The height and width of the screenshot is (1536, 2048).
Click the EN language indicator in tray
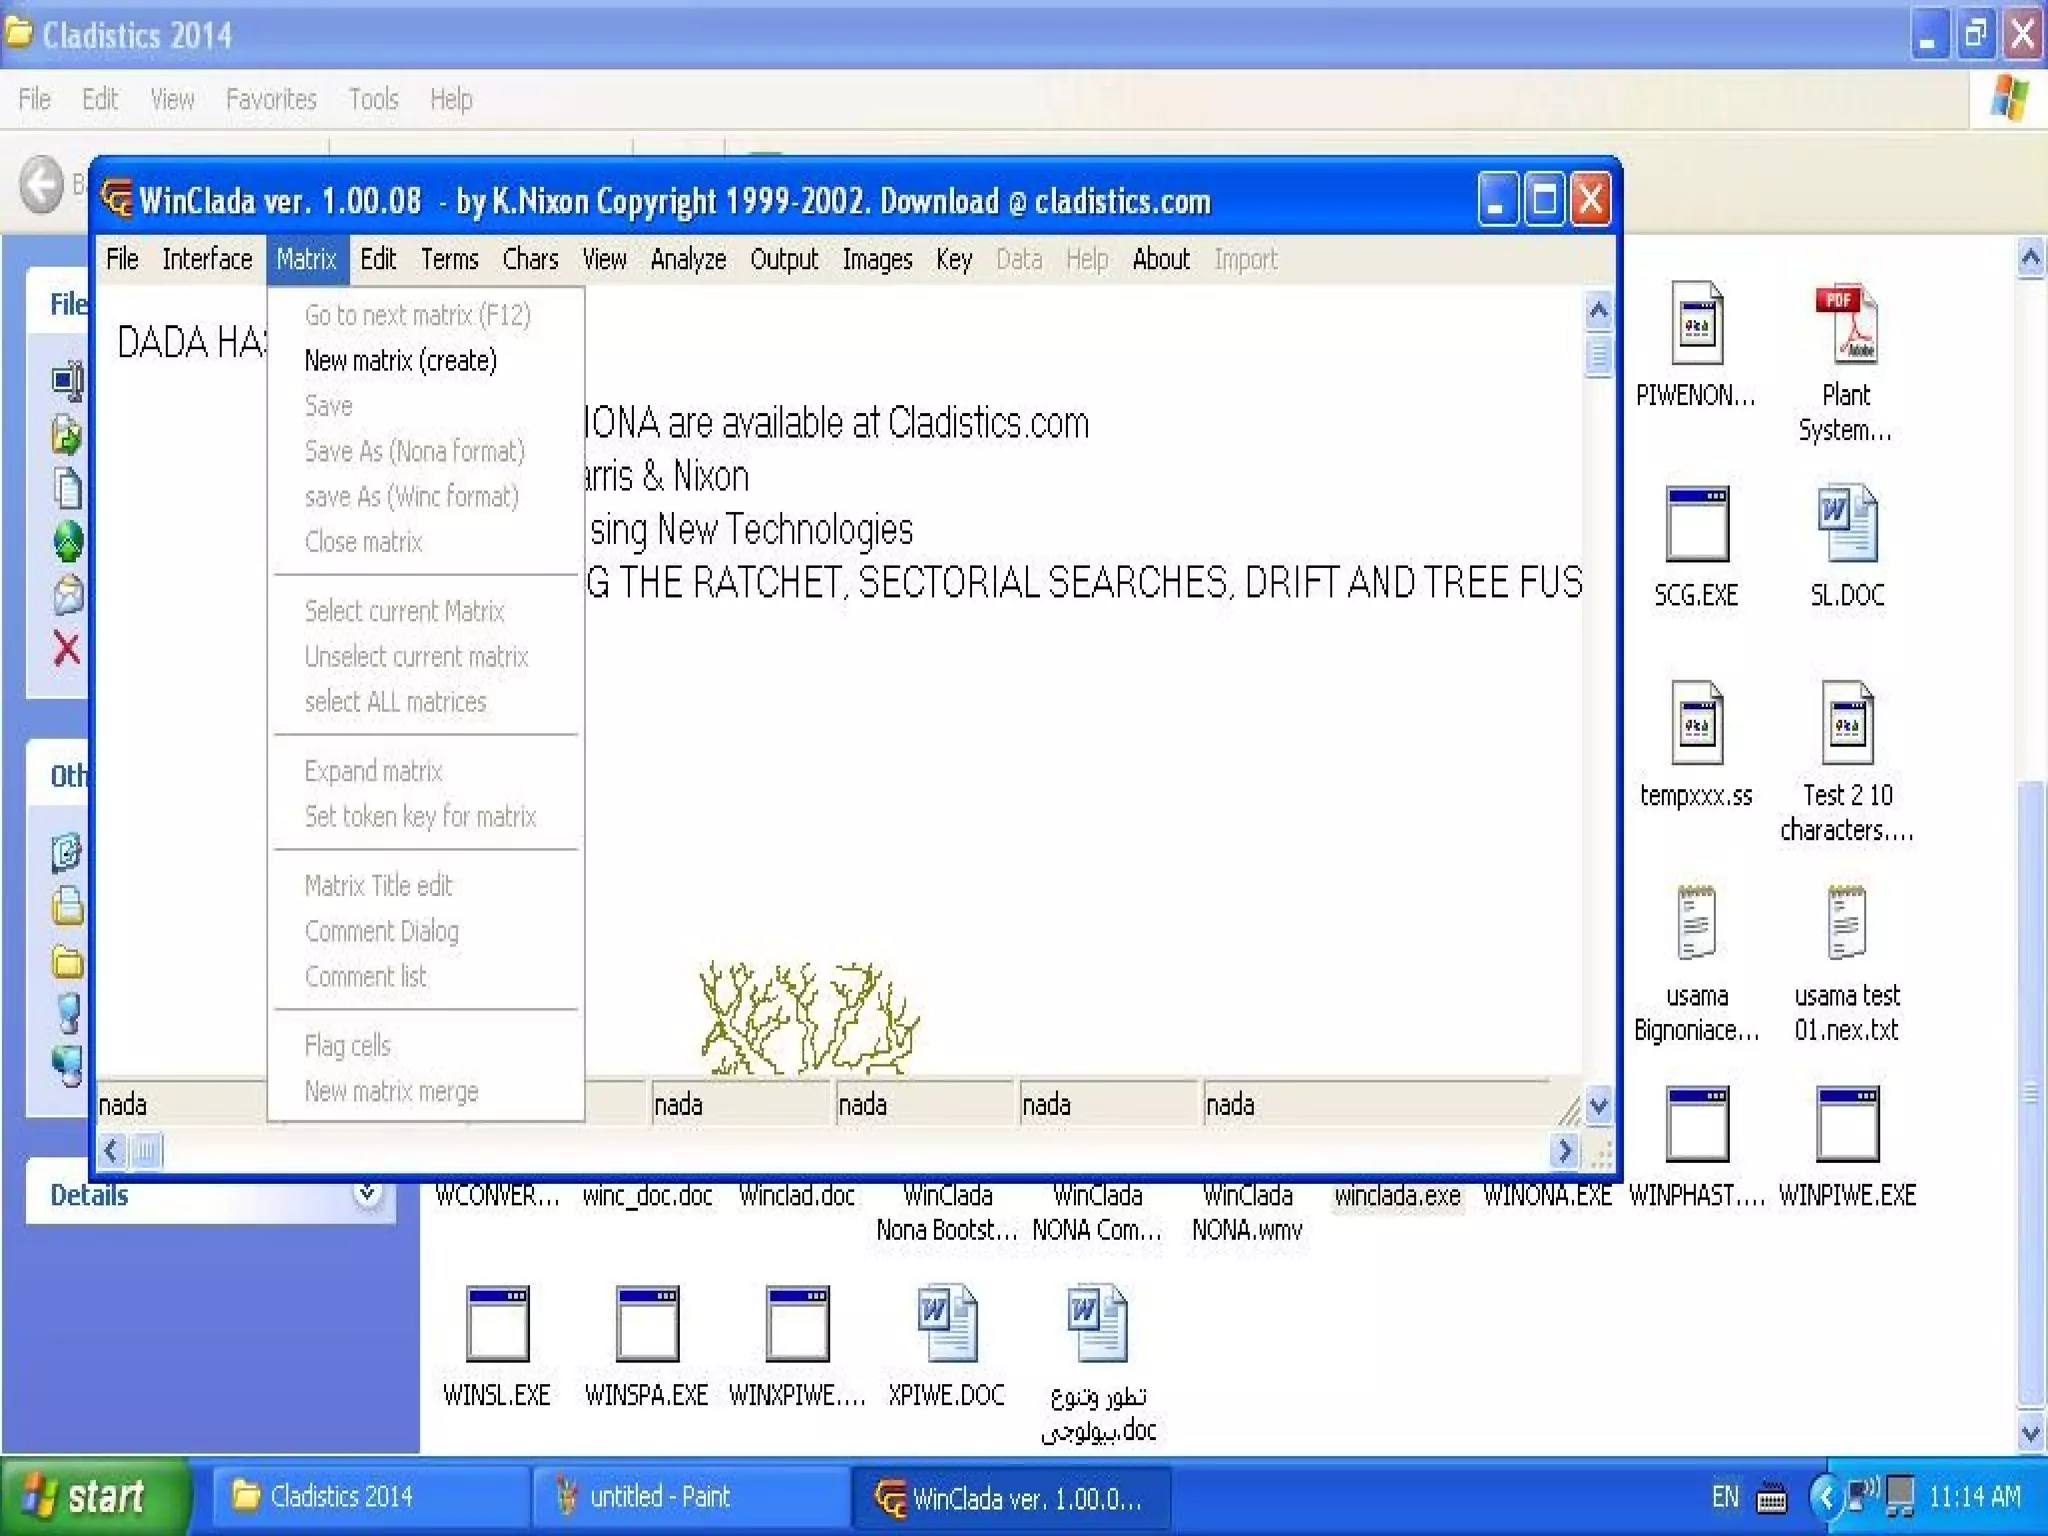1724,1497
